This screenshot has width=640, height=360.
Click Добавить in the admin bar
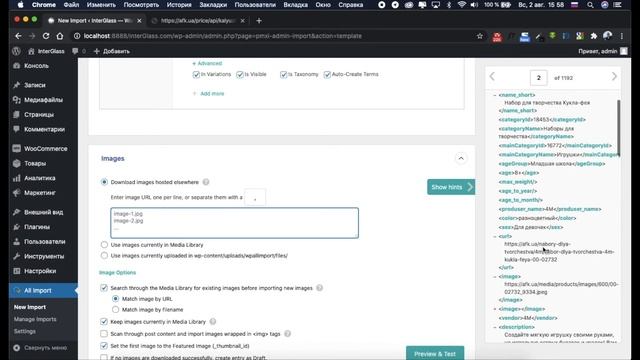(112, 51)
